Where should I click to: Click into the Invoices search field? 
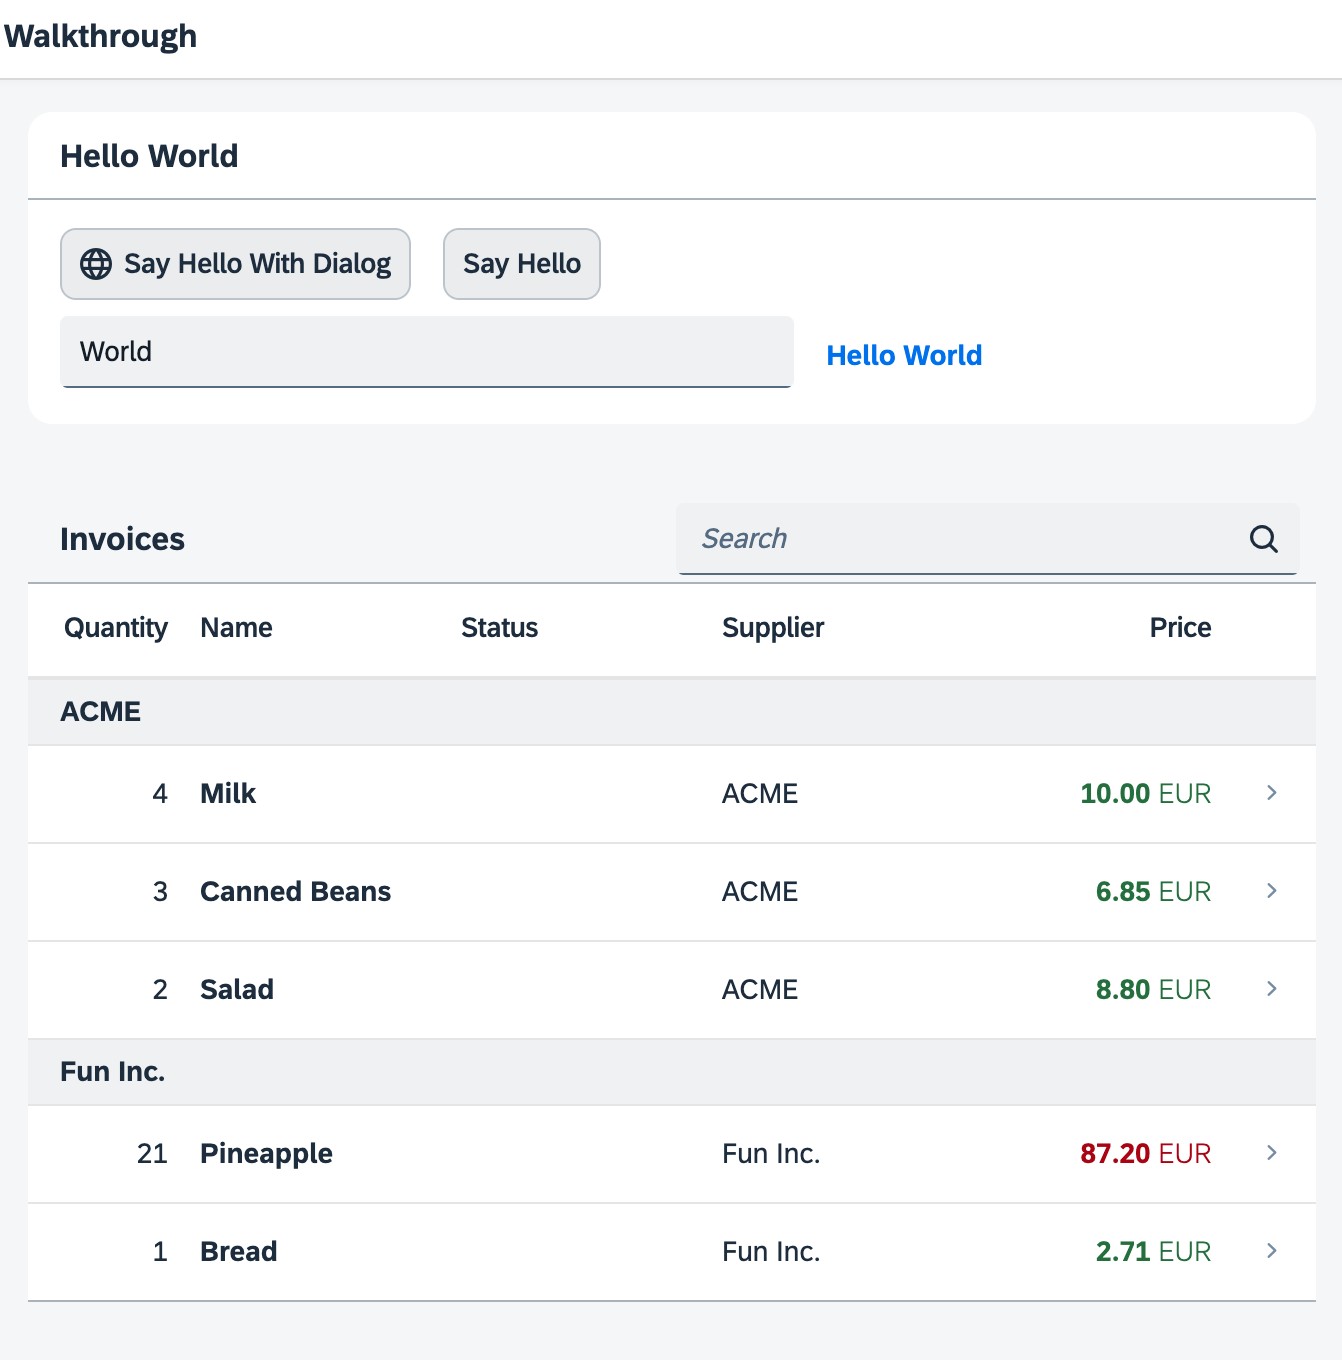point(960,539)
